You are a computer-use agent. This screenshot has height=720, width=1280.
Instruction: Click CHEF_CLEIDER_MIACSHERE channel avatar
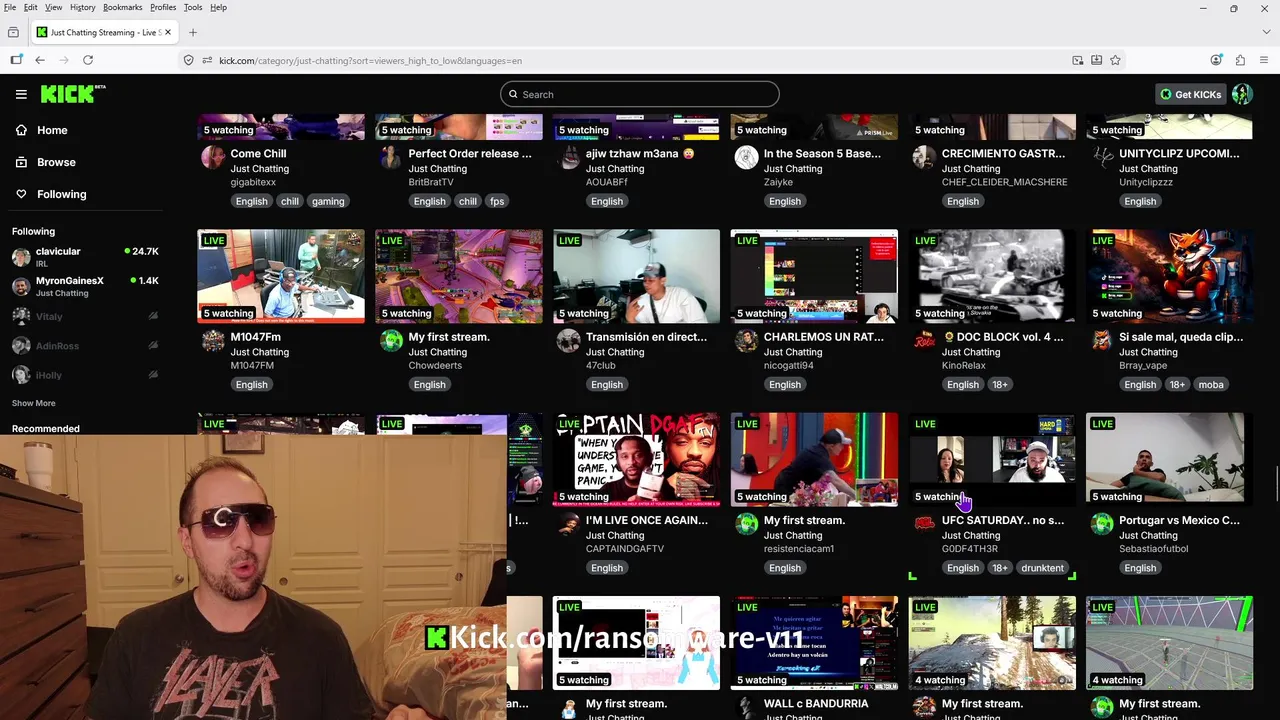pos(924,157)
